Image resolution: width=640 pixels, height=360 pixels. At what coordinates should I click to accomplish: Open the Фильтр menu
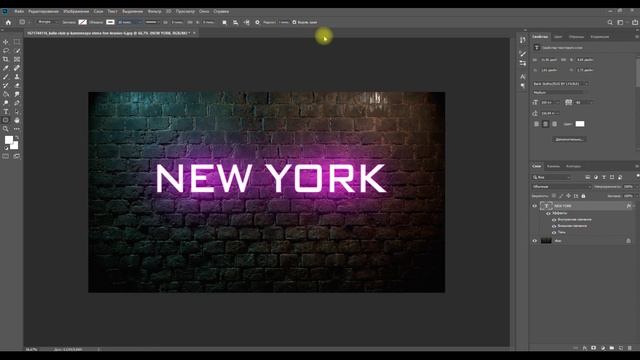(154, 11)
